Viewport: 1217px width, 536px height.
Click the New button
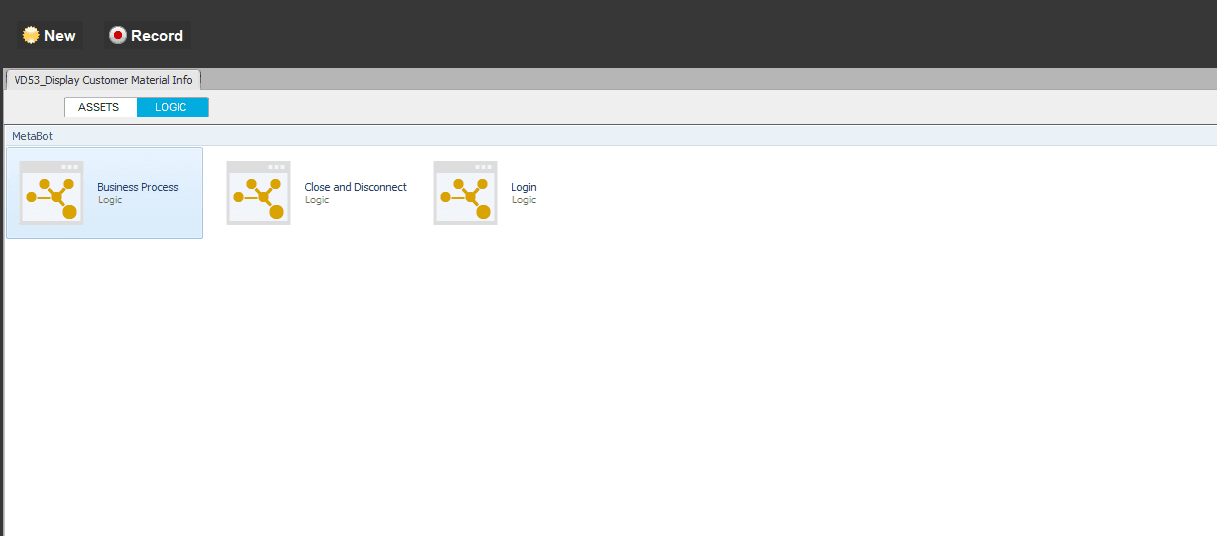(49, 35)
